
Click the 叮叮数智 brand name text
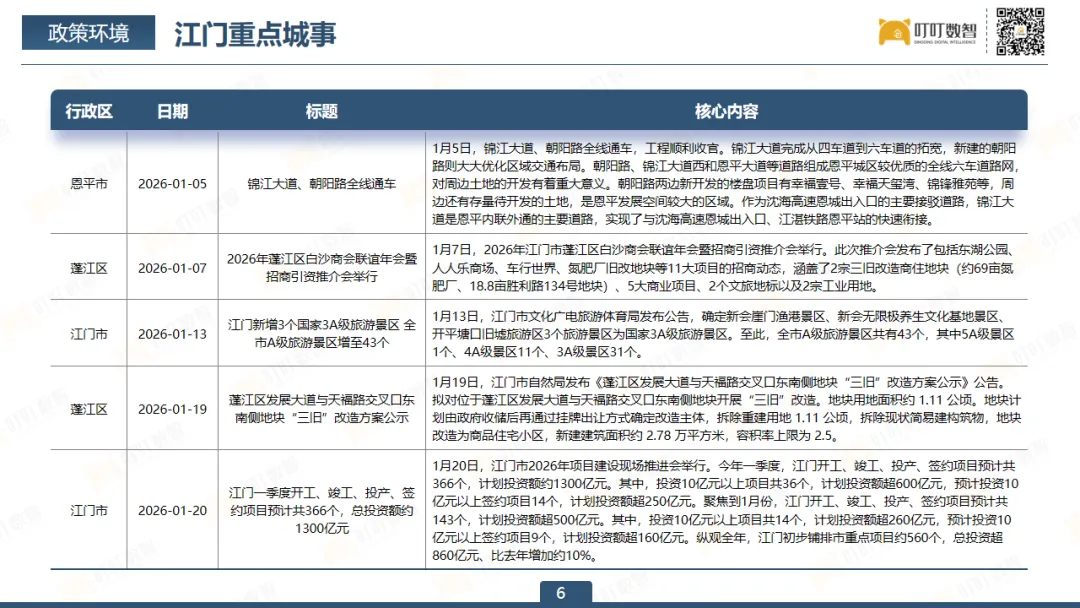pyautogui.click(x=945, y=30)
